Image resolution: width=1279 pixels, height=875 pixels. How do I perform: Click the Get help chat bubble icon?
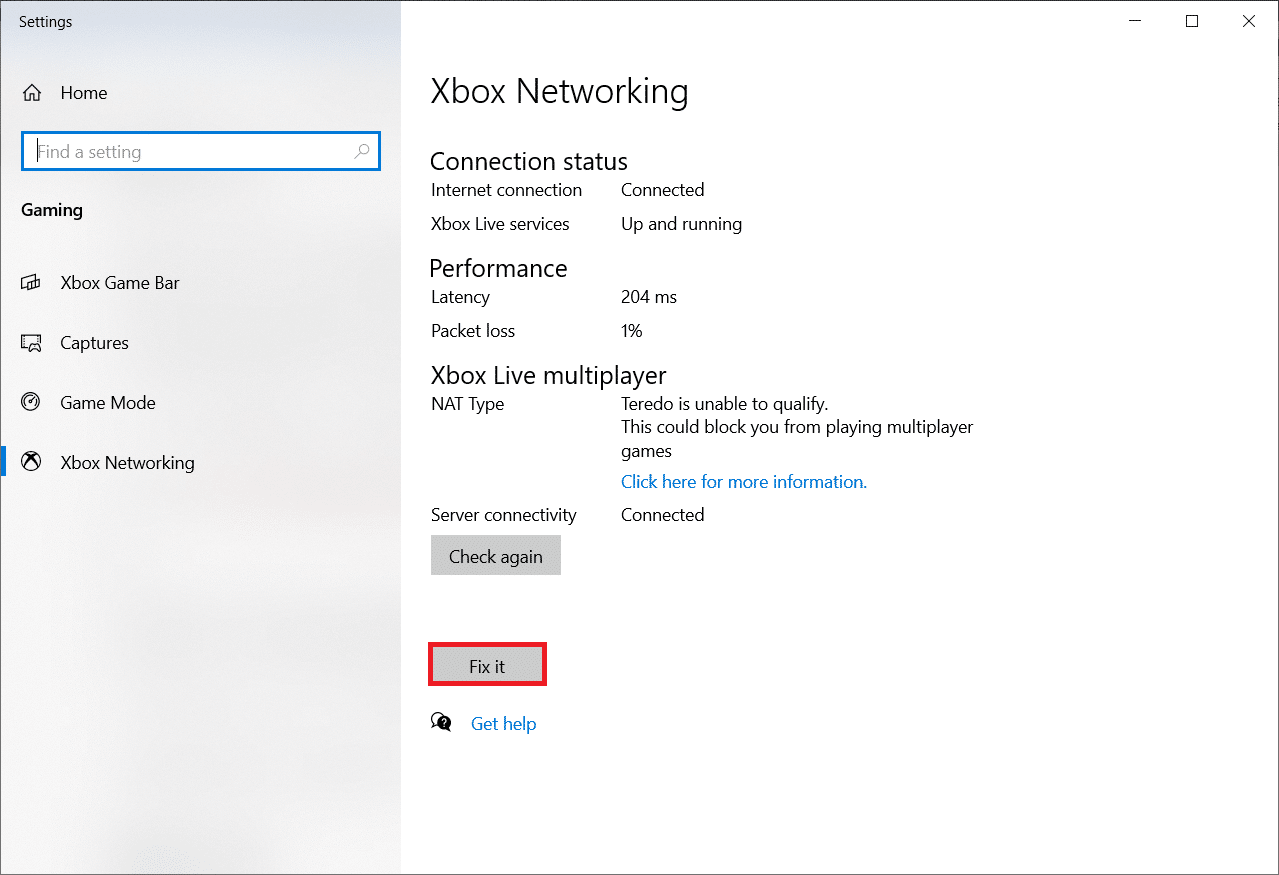pos(441,723)
